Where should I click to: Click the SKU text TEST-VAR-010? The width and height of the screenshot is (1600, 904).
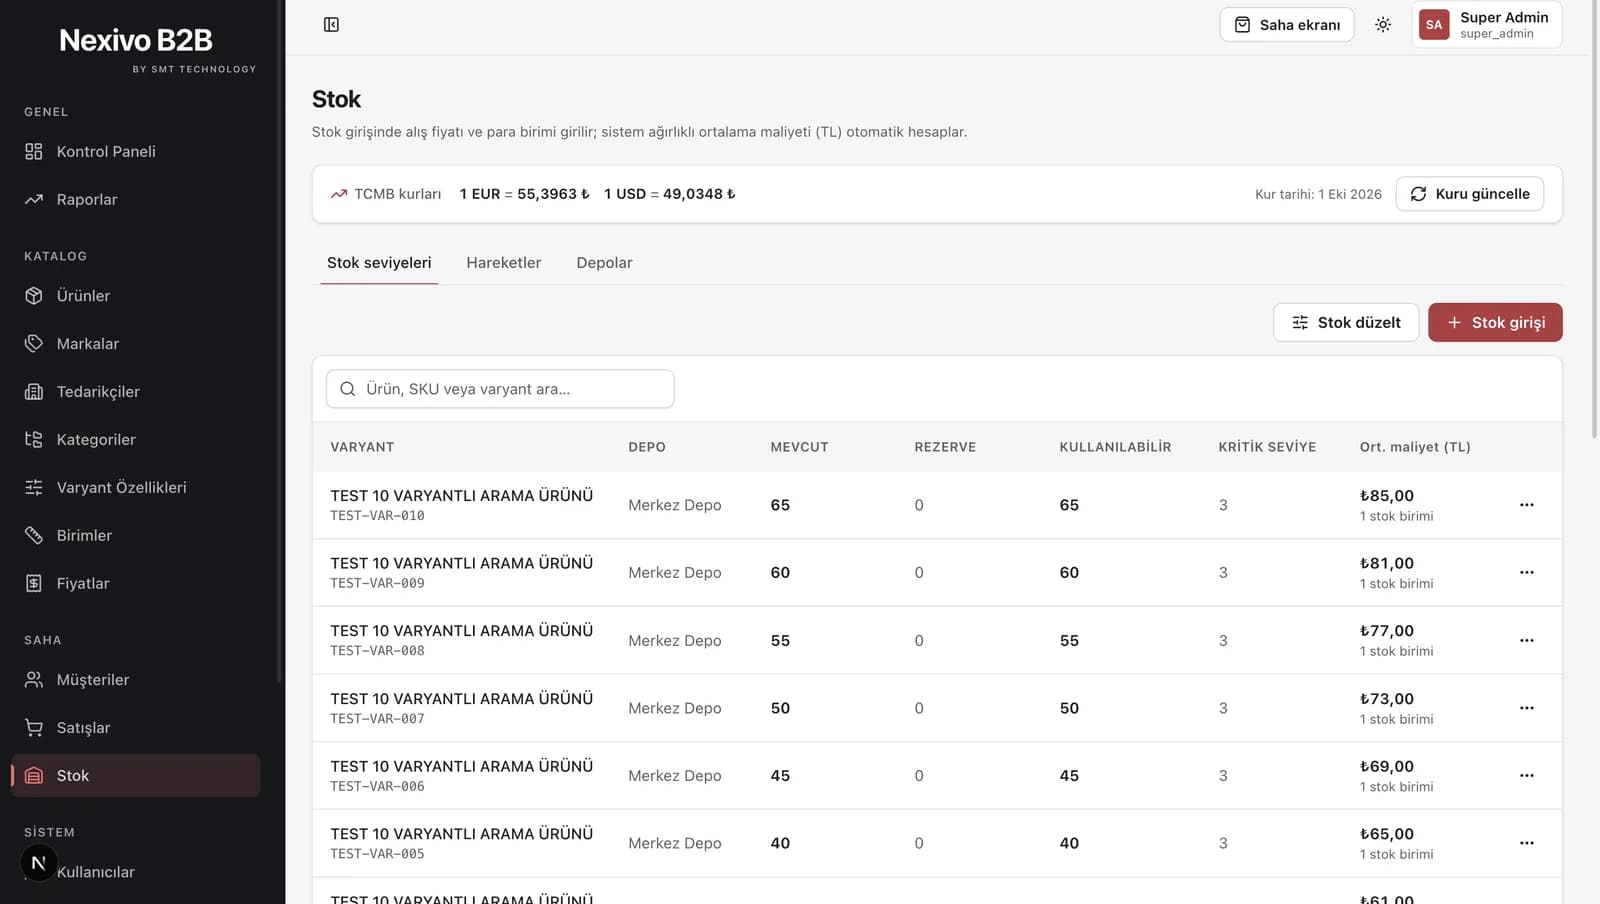point(377,516)
